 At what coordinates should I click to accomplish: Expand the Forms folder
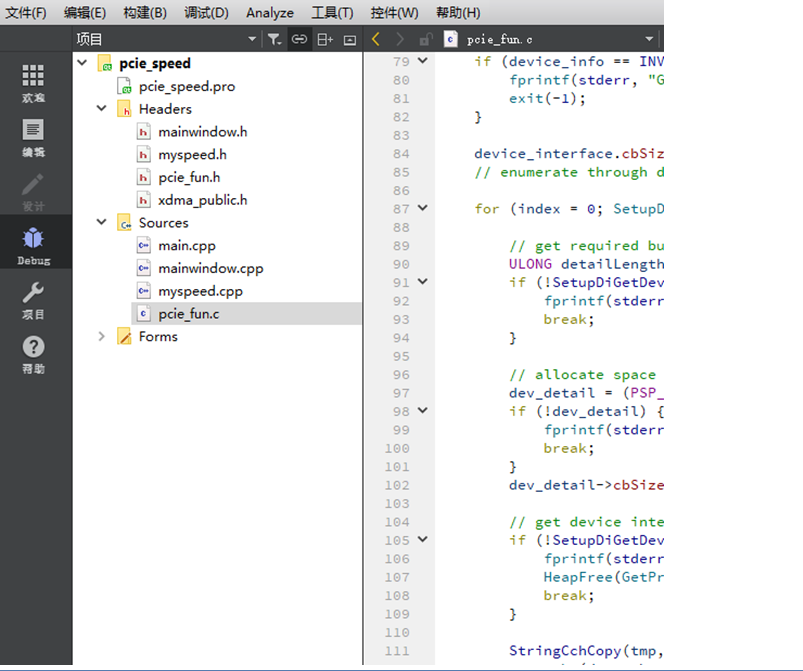[x=101, y=336]
